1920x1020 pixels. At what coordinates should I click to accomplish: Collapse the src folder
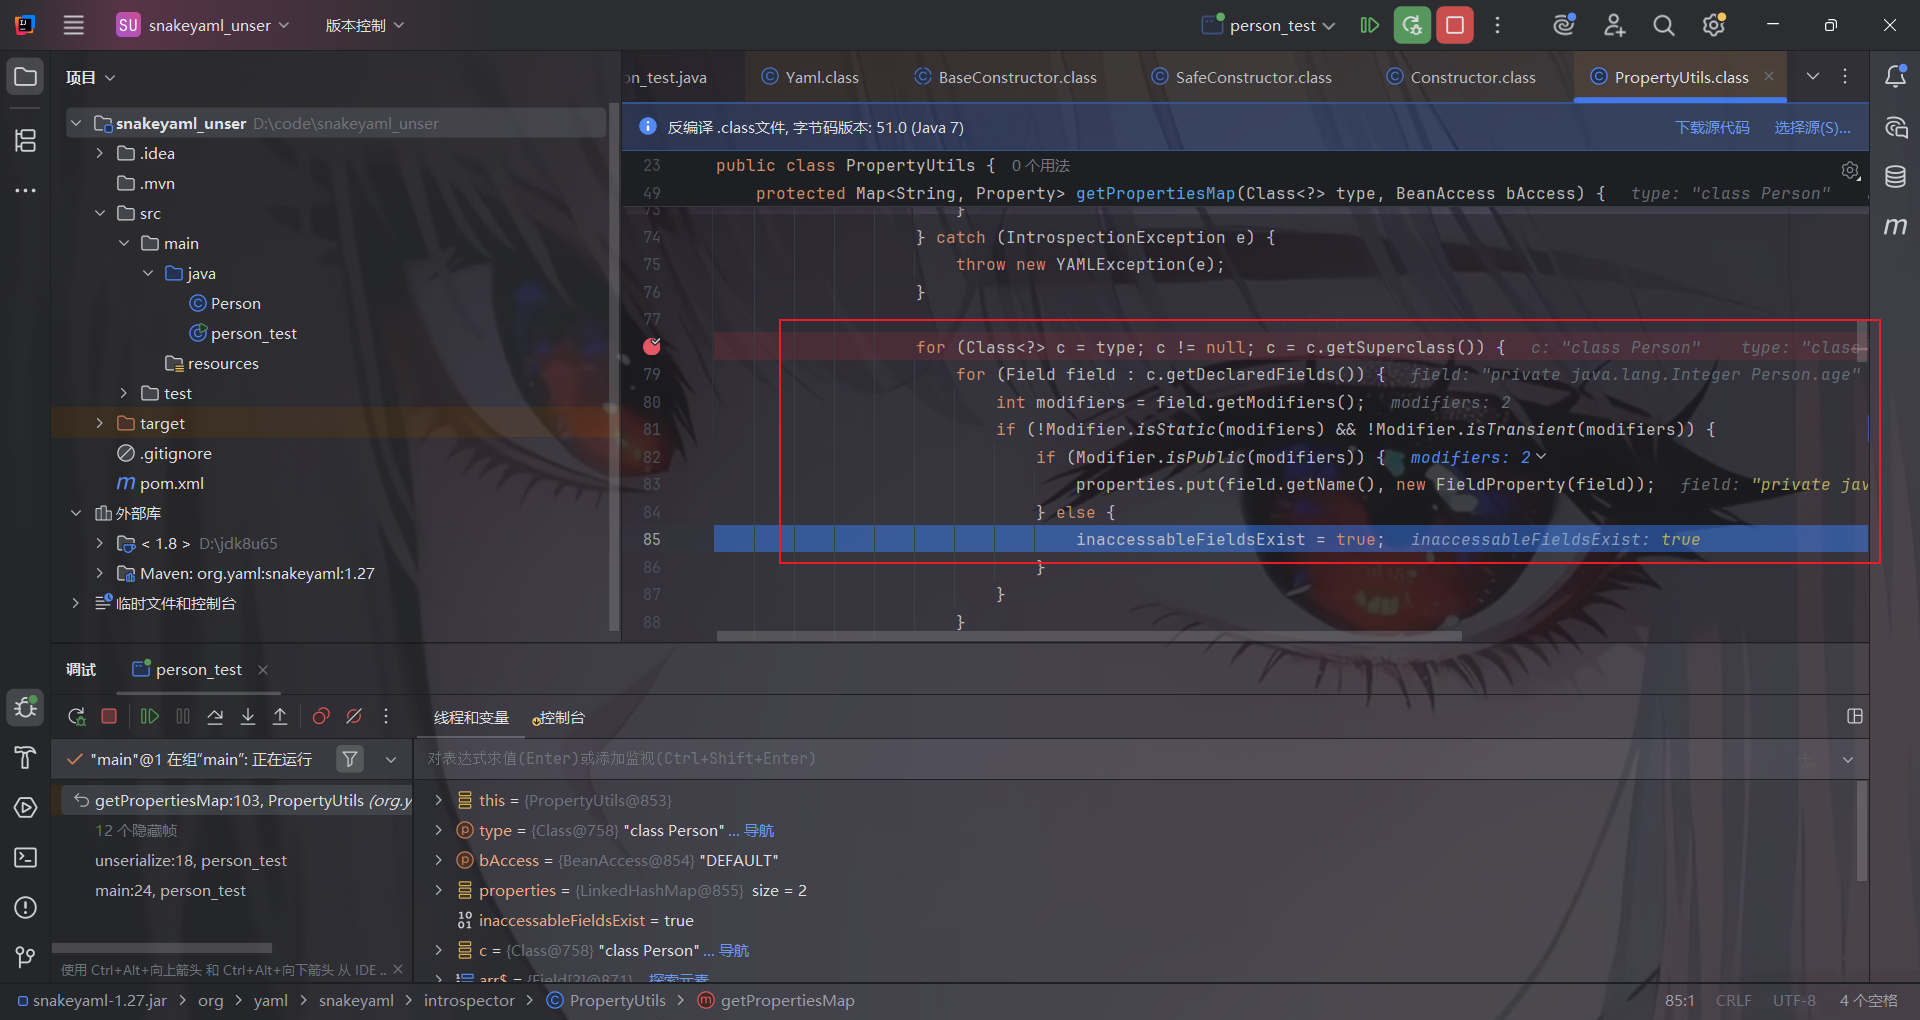click(x=100, y=213)
